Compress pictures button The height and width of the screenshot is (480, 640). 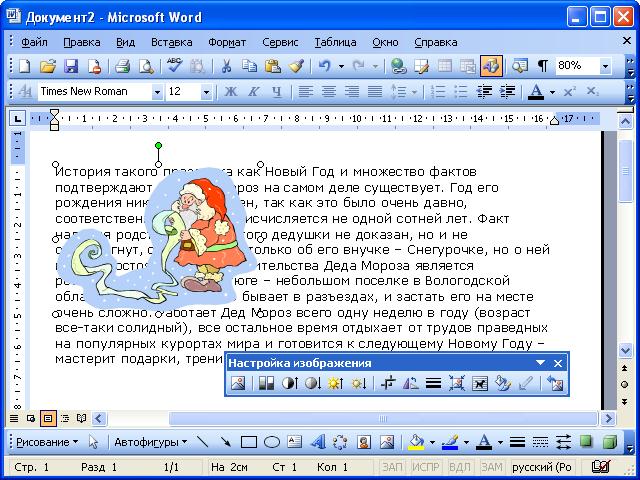[x=457, y=383]
